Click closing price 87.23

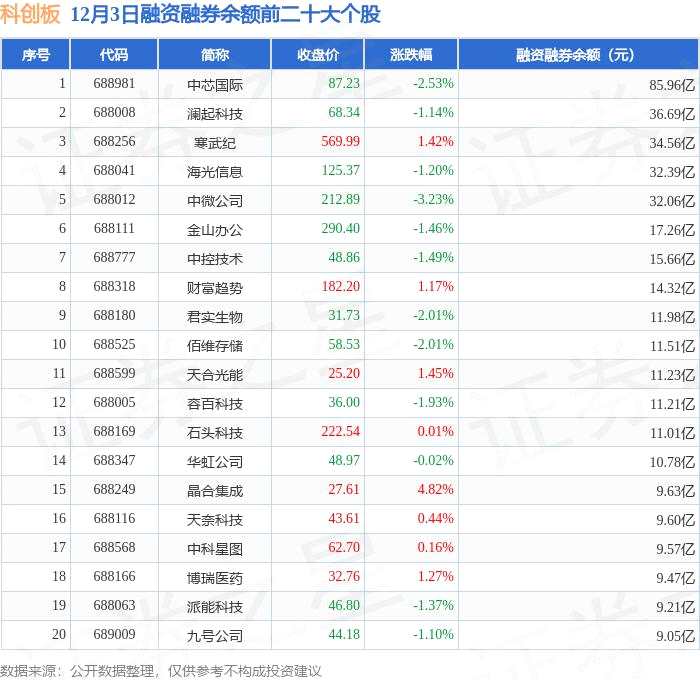click(344, 83)
